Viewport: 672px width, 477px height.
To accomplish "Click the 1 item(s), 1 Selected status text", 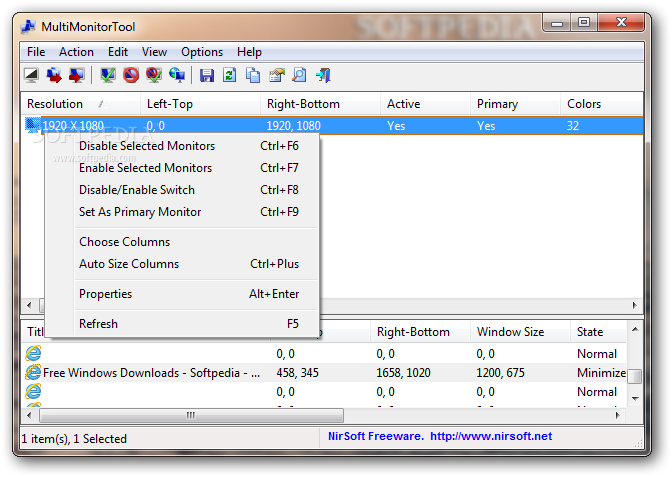I will (74, 439).
